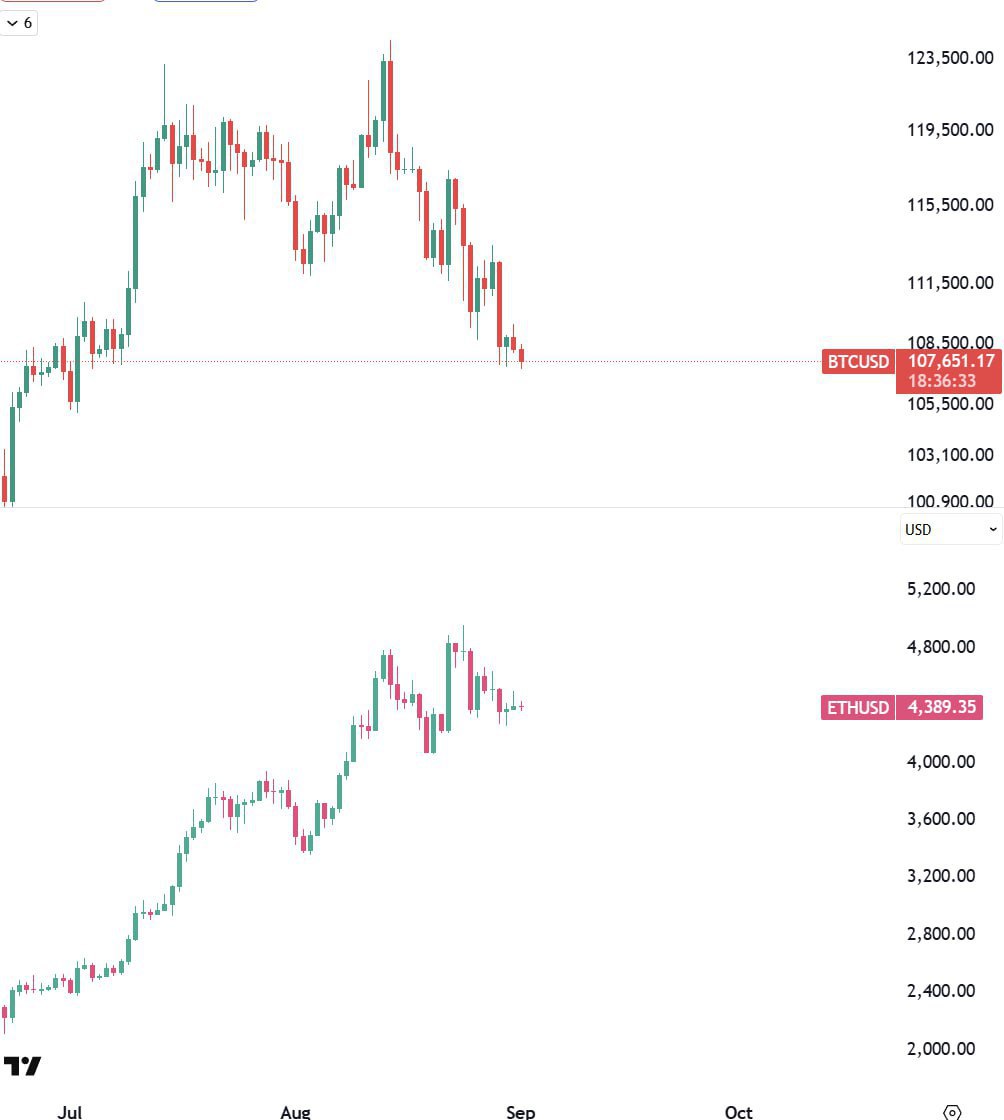Viewport: 1004px width, 1120px height.
Task: Click the 5,200.00 ETH scale label
Action: click(x=940, y=589)
